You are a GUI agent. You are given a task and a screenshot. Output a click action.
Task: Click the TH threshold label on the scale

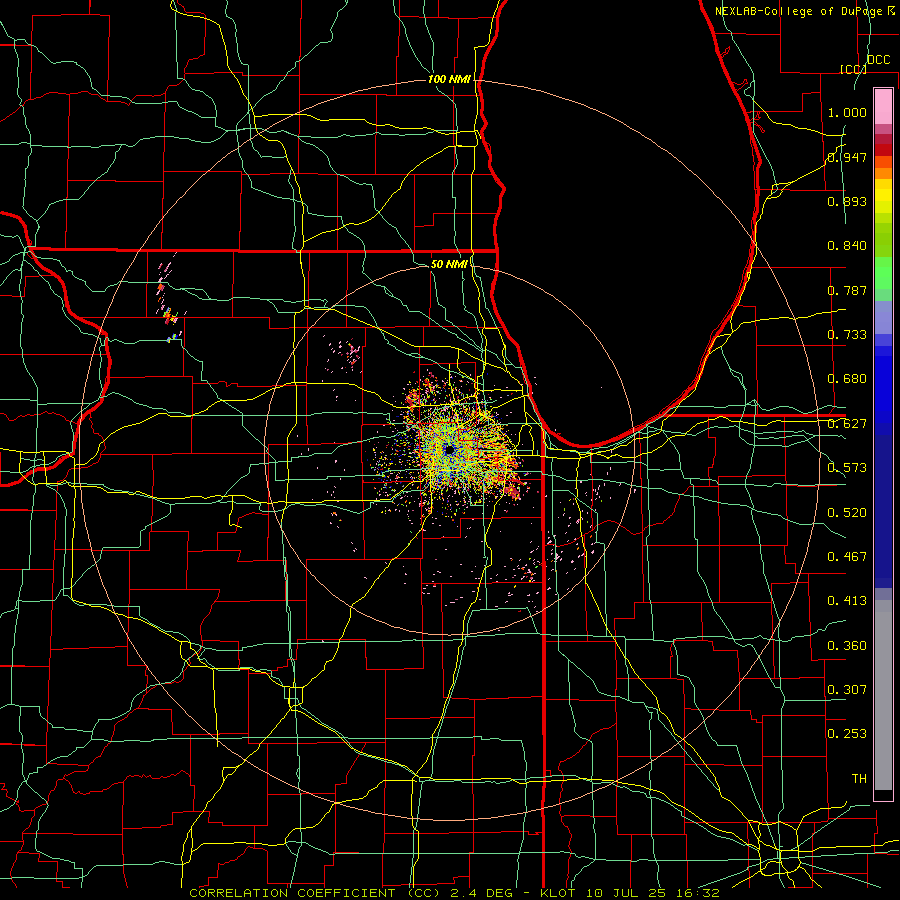(859, 779)
